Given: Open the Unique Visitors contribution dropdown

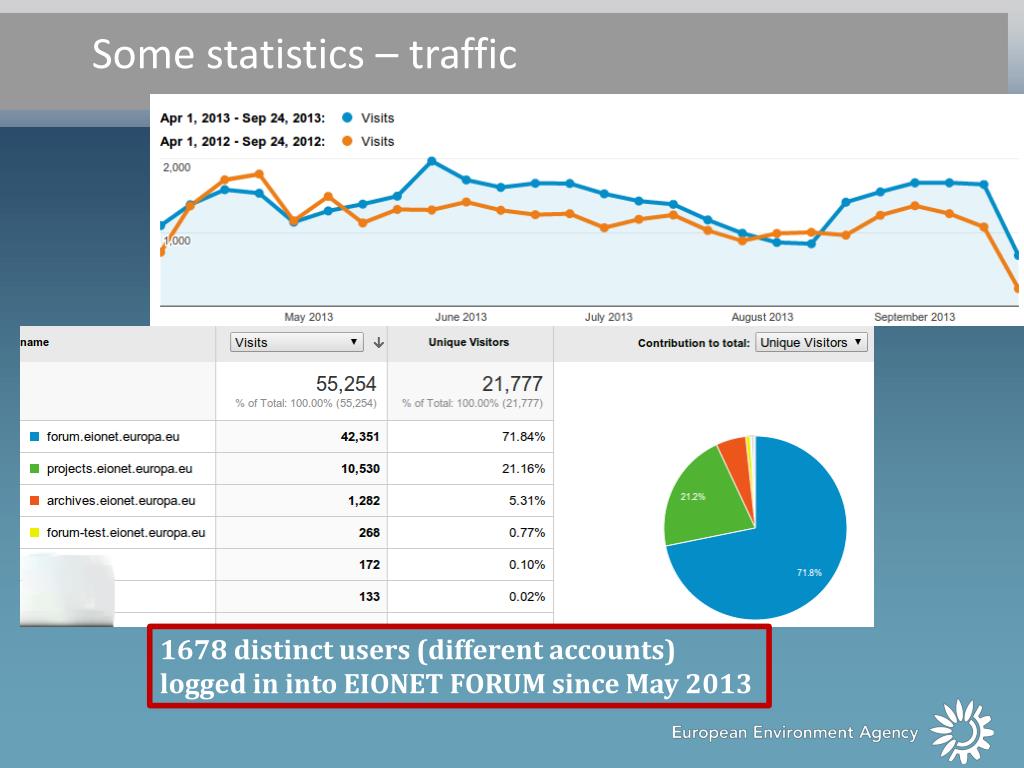Looking at the screenshot, I should pos(811,342).
